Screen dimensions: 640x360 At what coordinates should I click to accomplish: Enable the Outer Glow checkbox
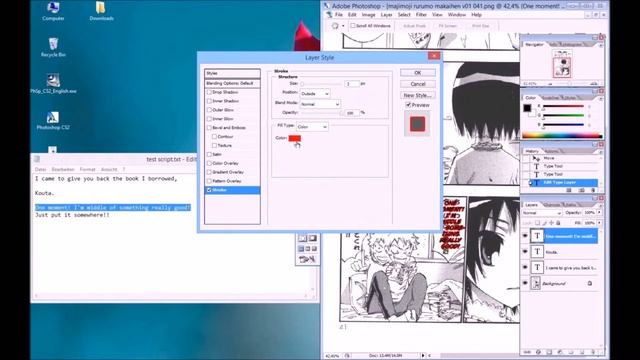(209, 110)
